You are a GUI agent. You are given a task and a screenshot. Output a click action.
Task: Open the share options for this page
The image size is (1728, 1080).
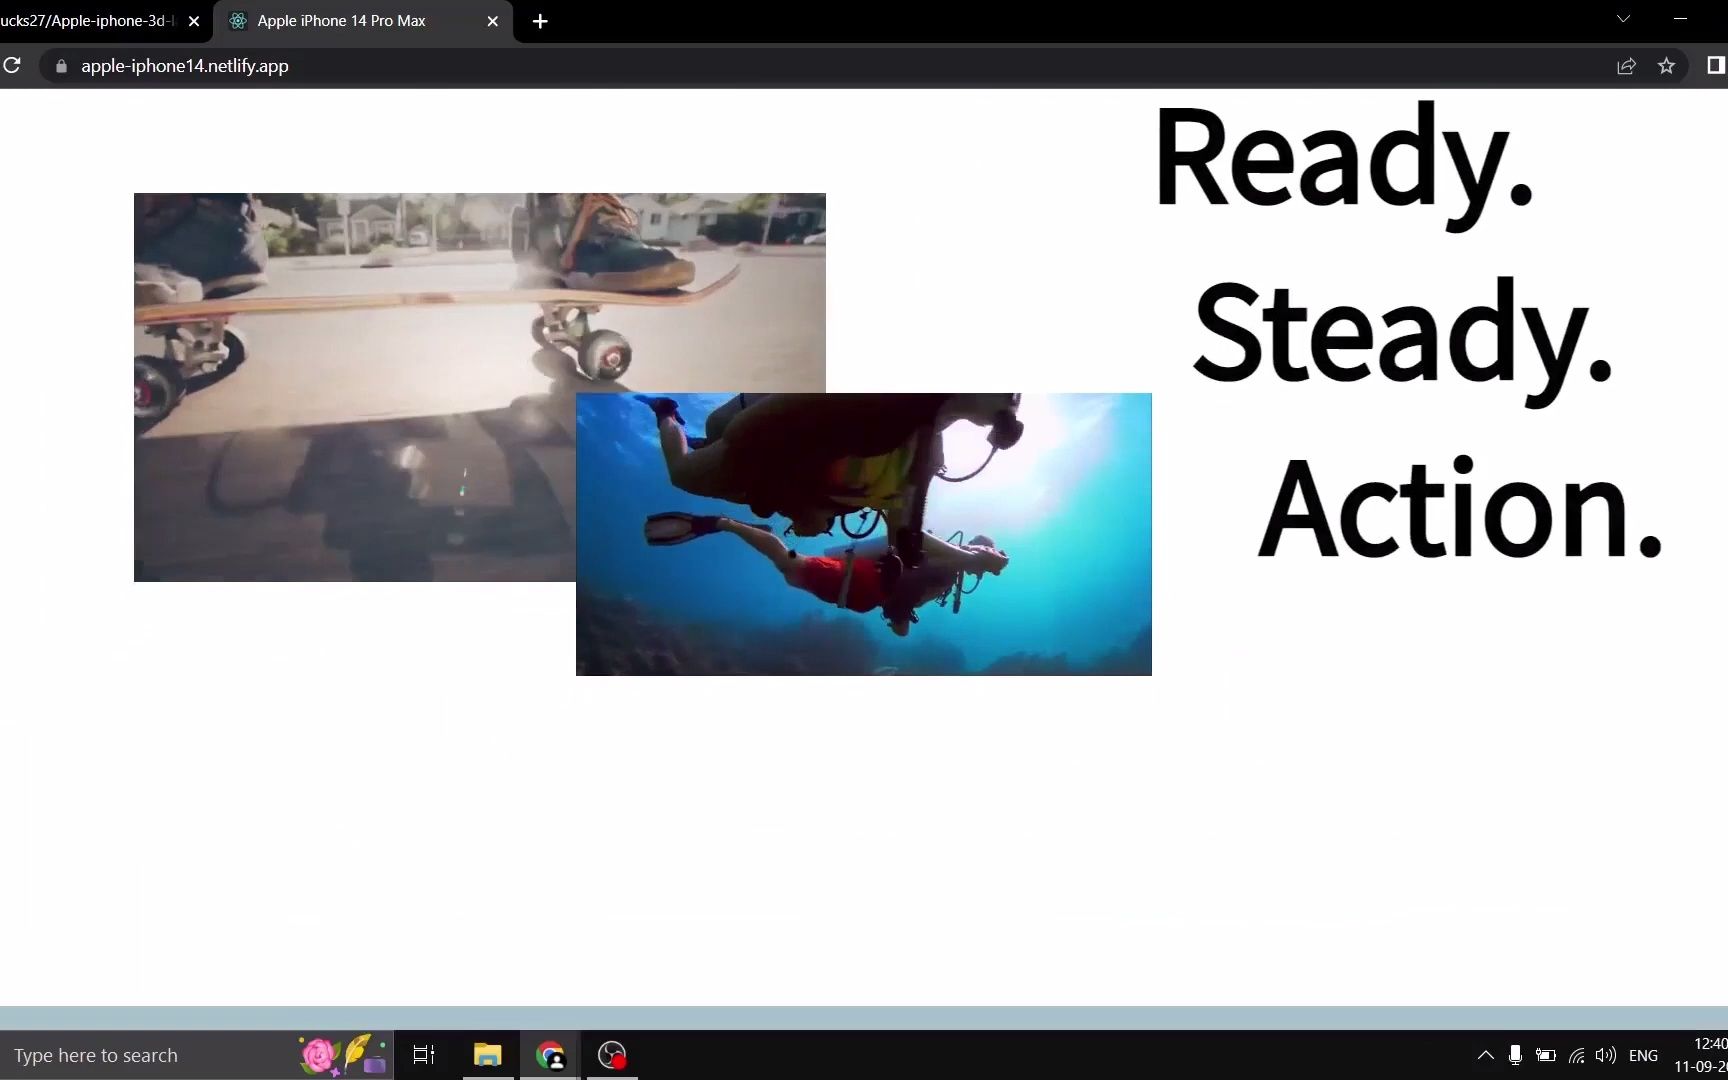click(1627, 65)
